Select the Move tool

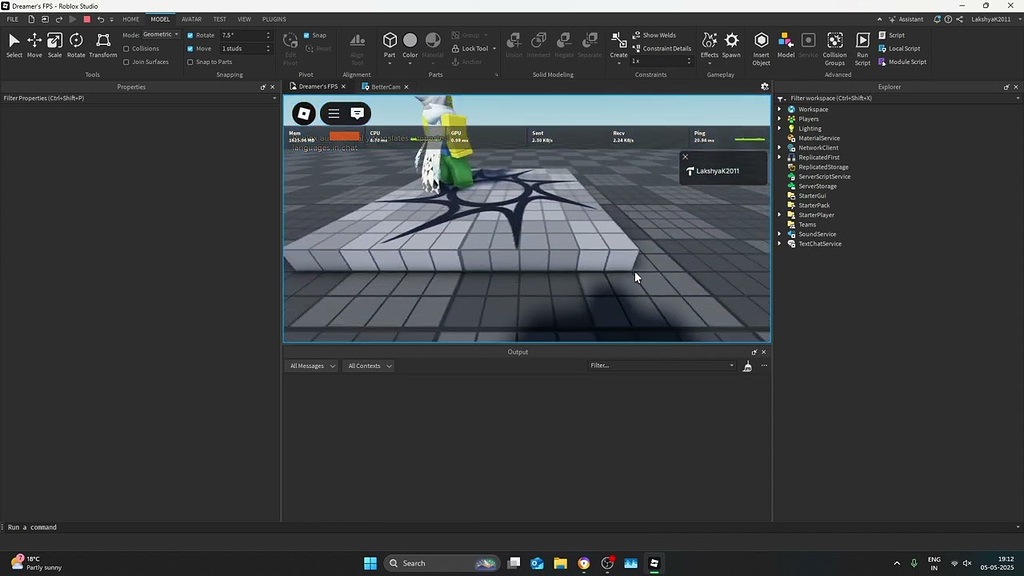(x=33, y=41)
